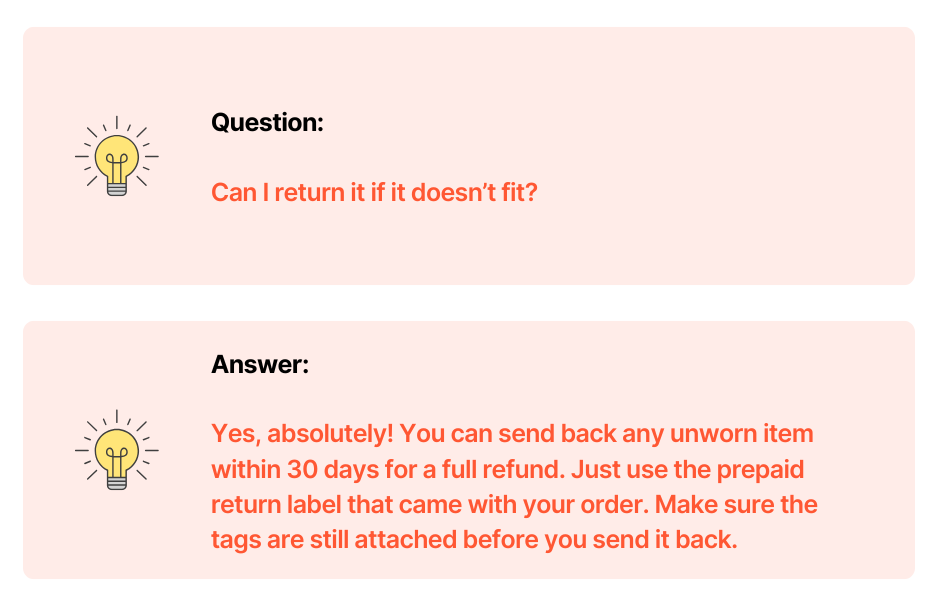938x605 pixels.
Task: Click the lightbulb icon beside the answer
Action: 117,450
